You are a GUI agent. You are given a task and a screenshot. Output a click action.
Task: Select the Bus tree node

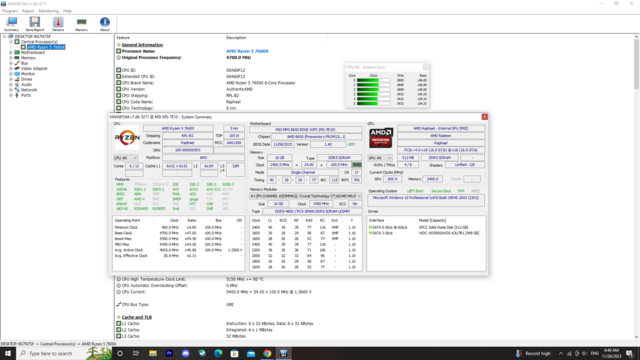[24, 63]
